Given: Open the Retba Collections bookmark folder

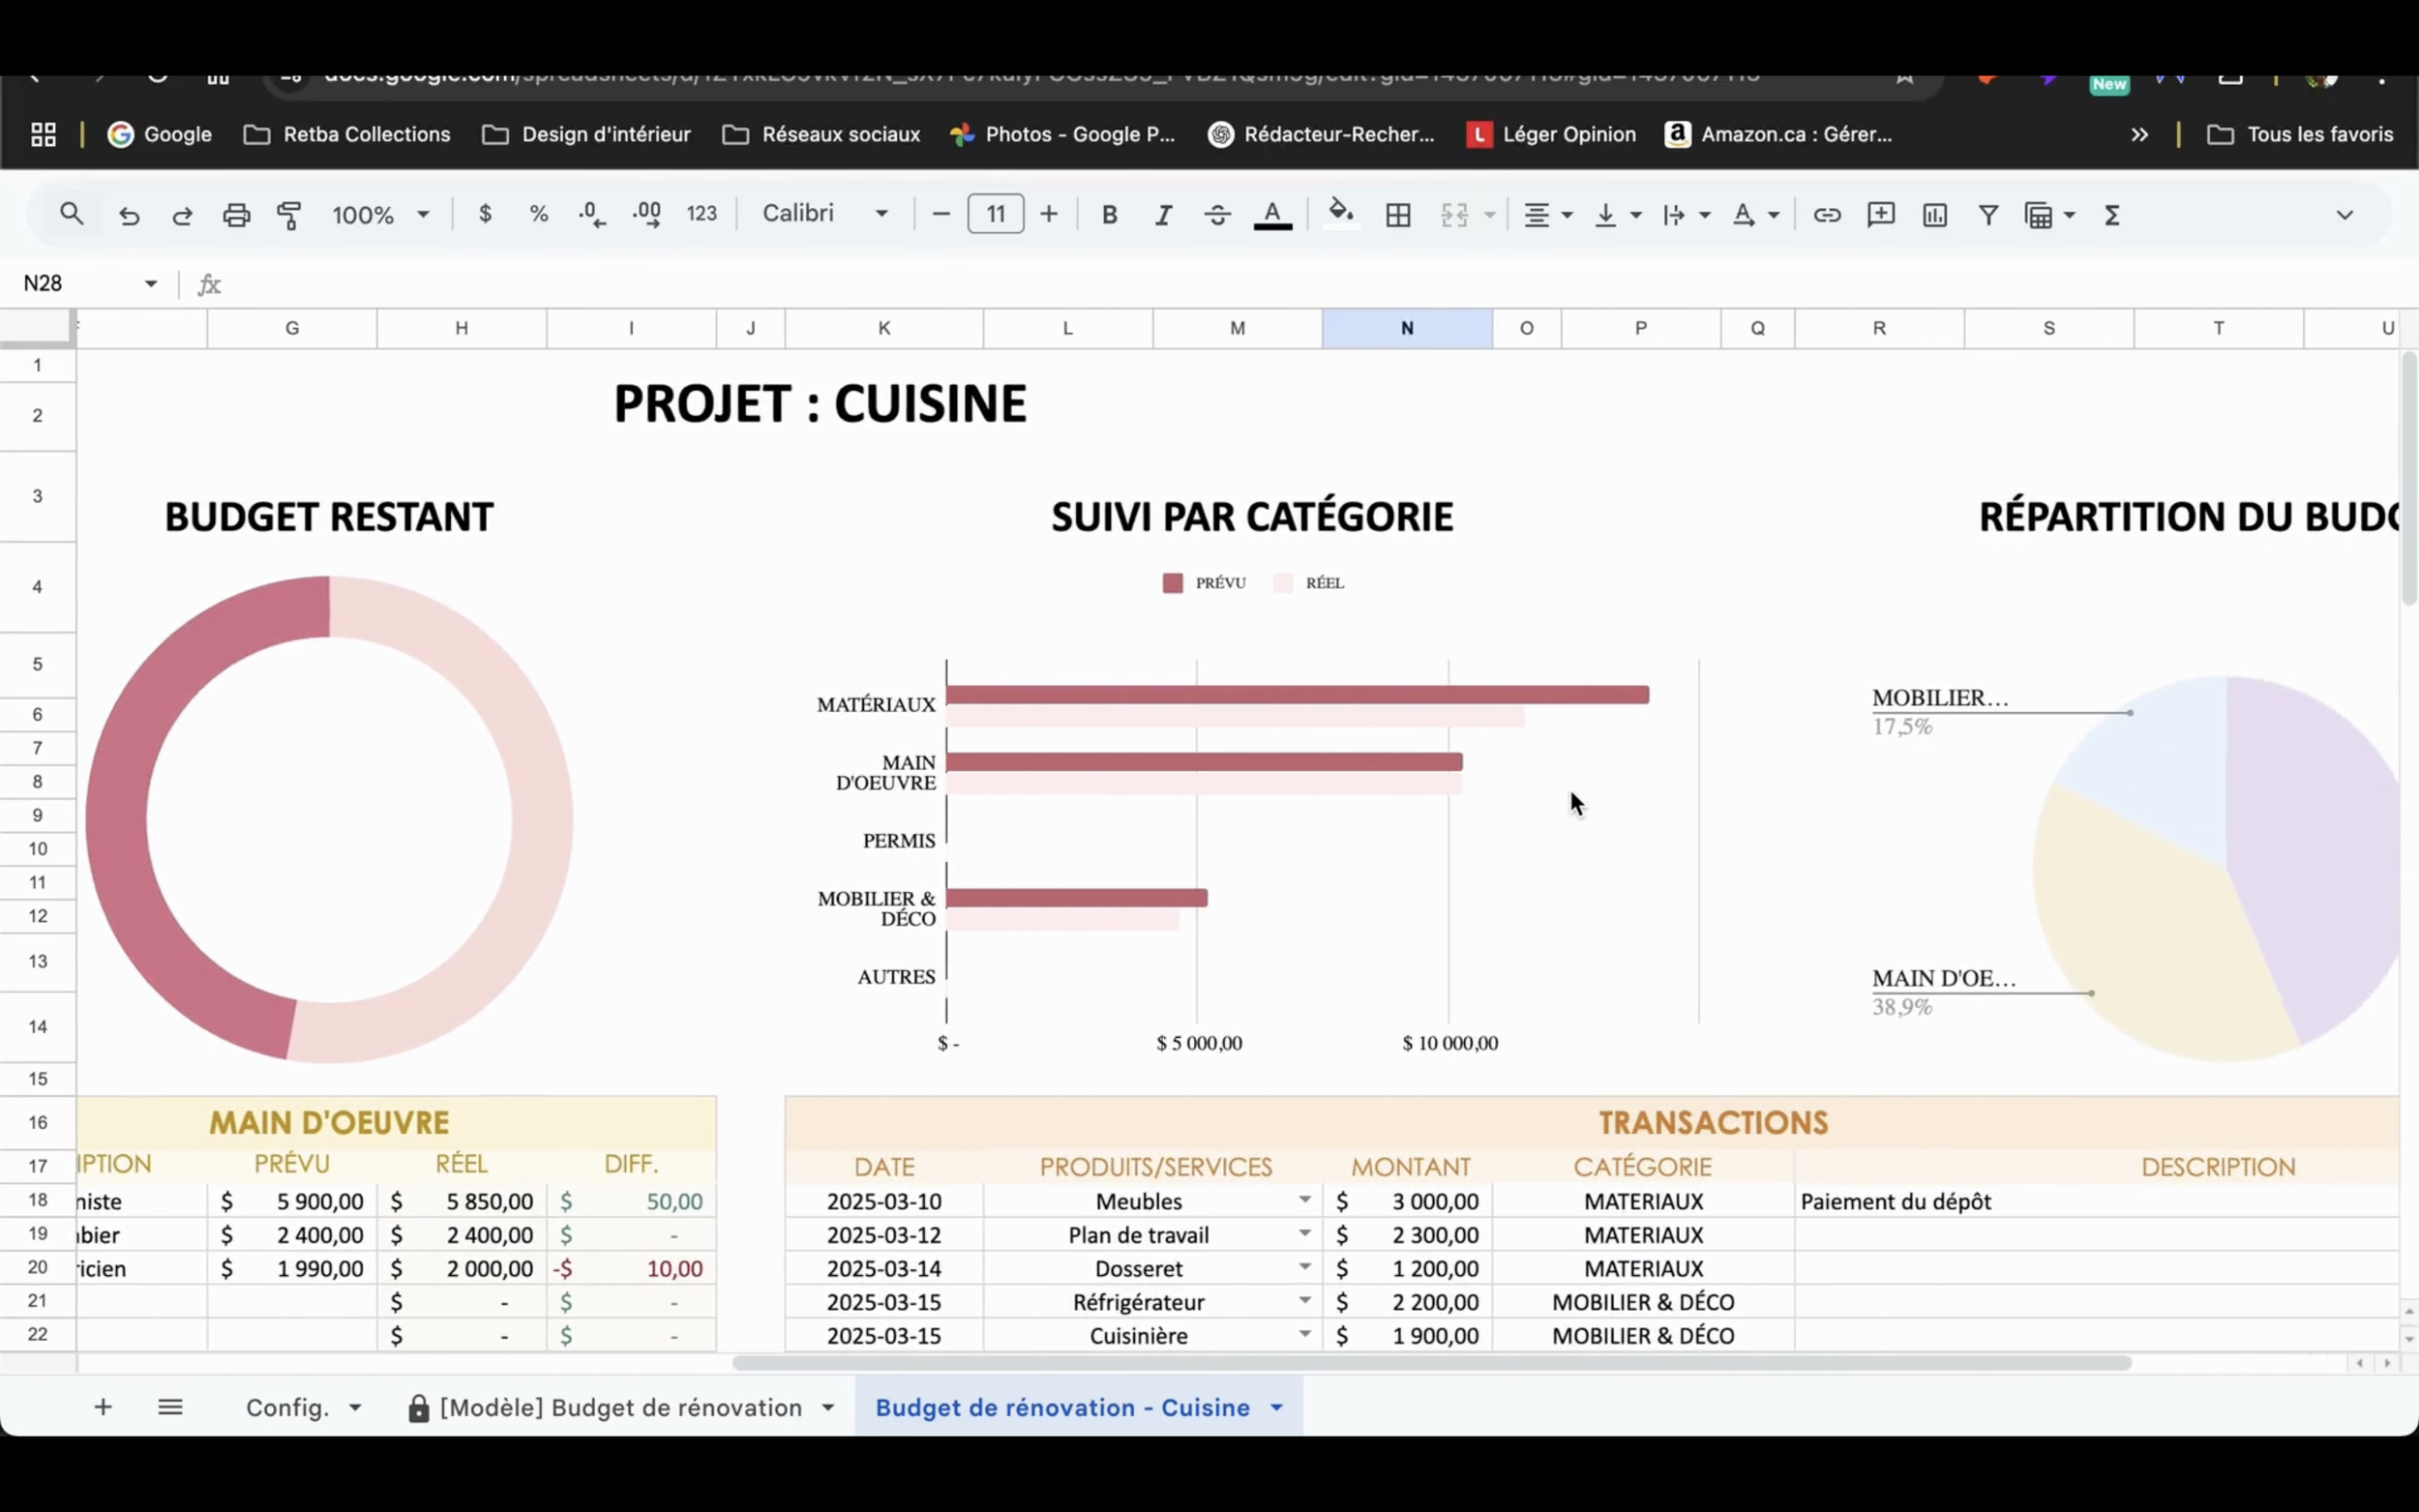Looking at the screenshot, I should (347, 134).
